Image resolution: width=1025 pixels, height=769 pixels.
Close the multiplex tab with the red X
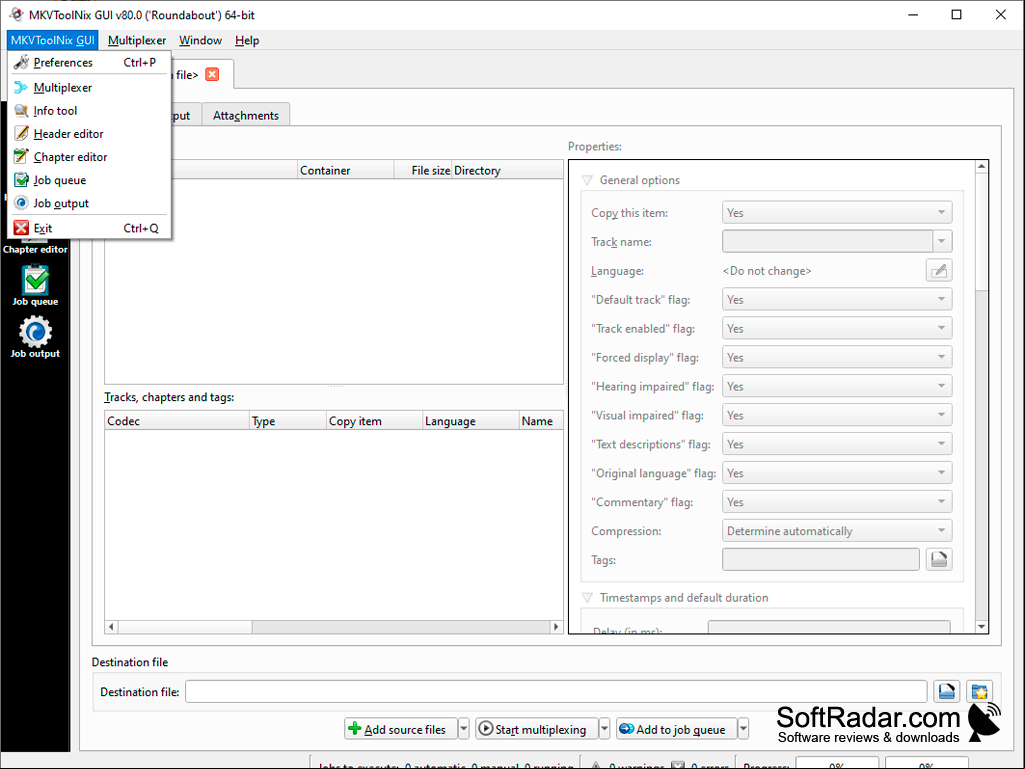tap(212, 75)
